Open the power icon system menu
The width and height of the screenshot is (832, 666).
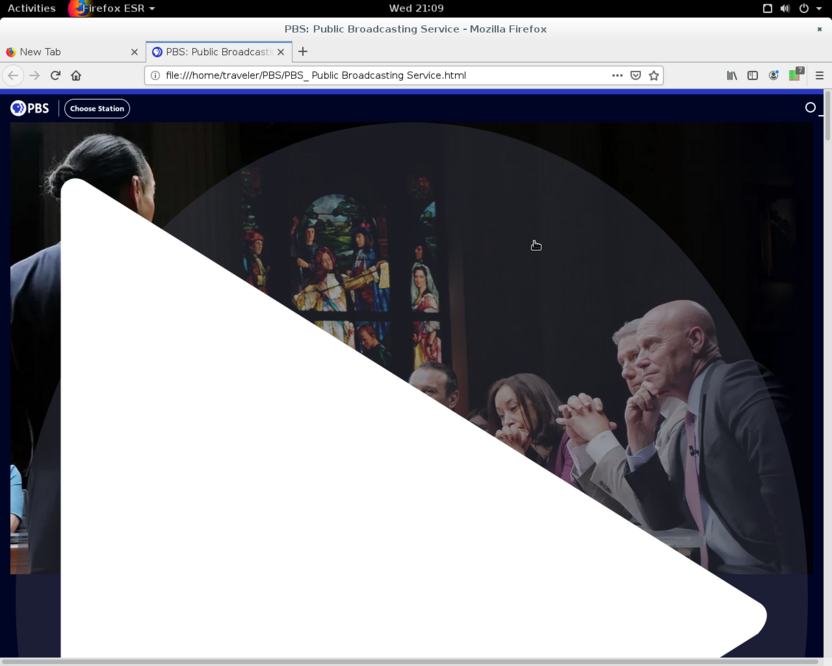(804, 8)
